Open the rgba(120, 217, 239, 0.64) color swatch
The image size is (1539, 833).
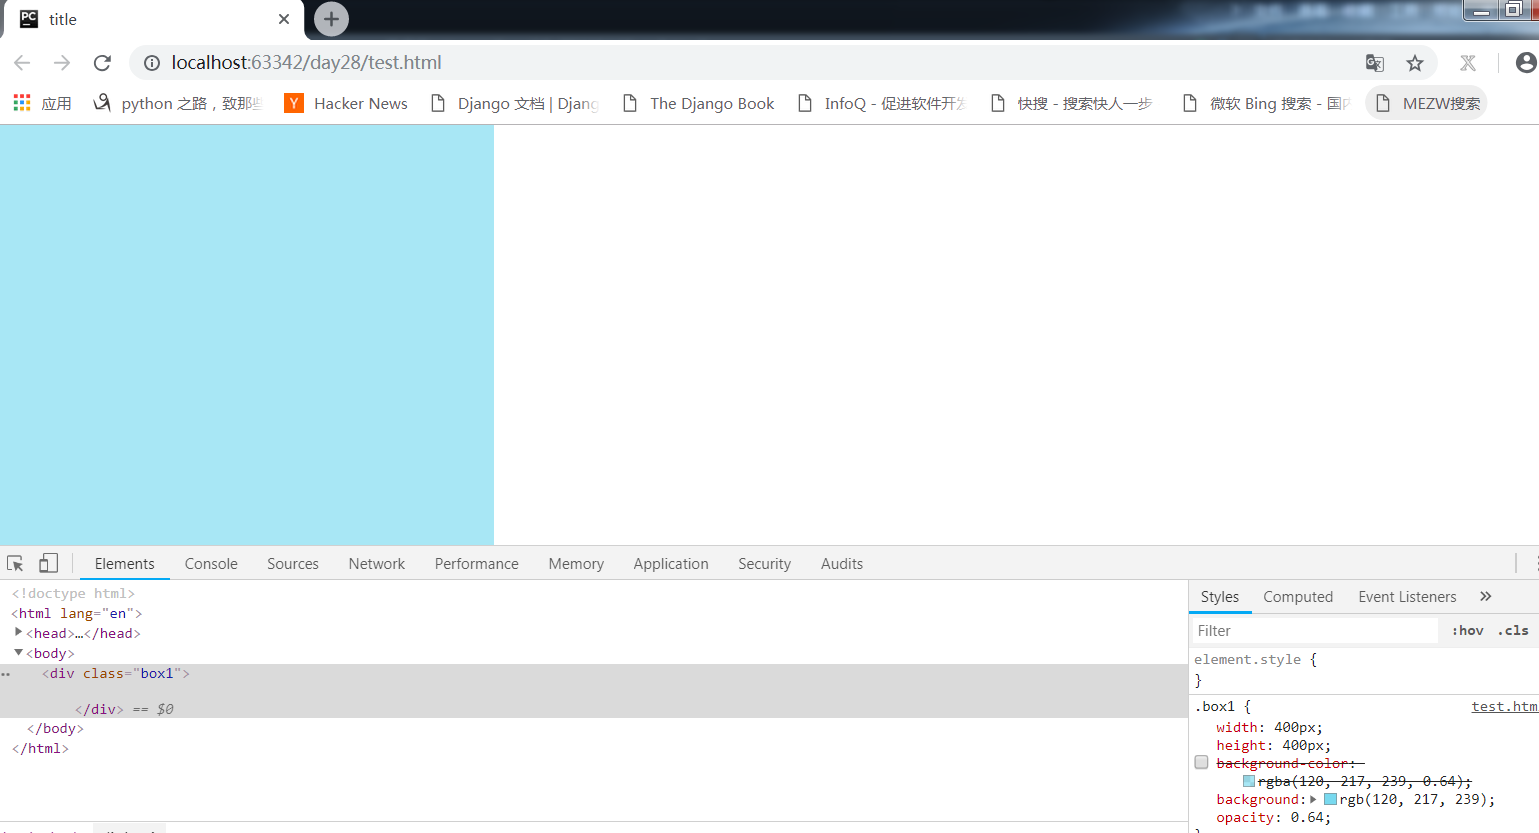click(1249, 781)
